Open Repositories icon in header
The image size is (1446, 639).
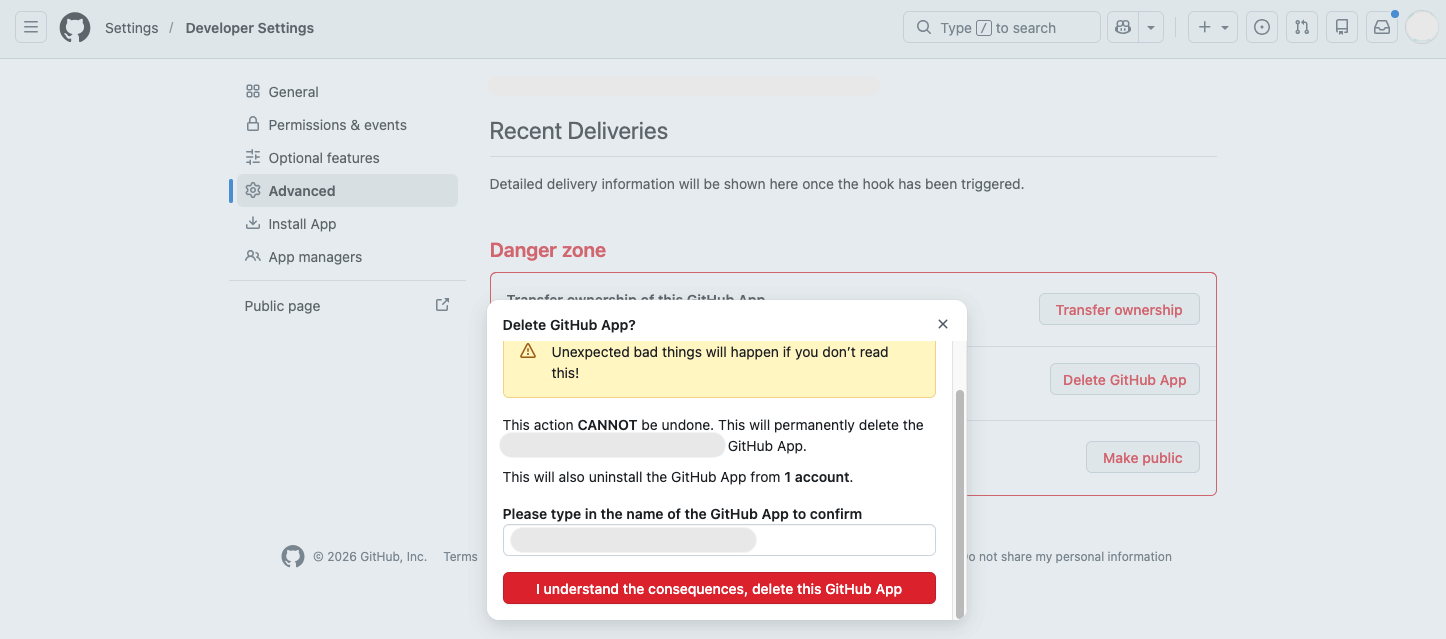pyautogui.click(x=1342, y=27)
